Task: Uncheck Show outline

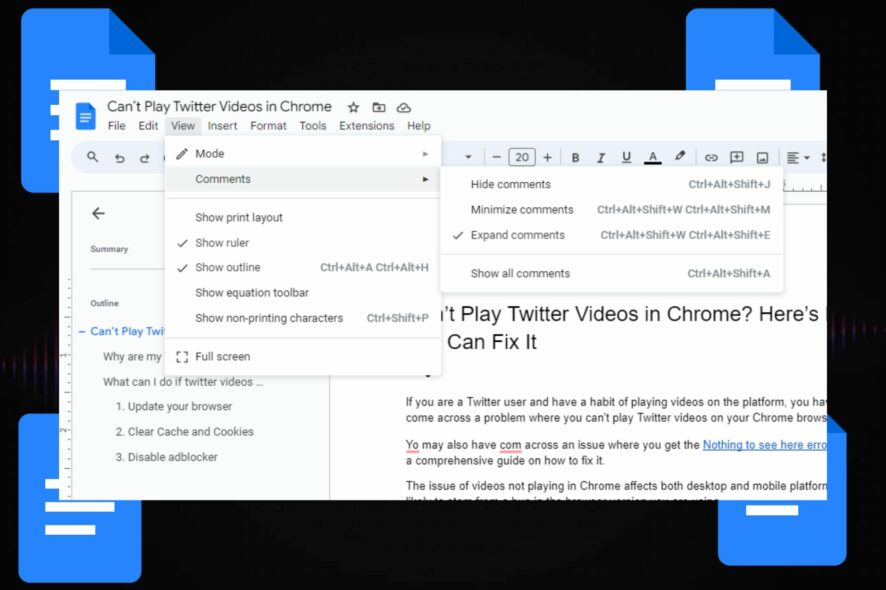Action: (x=303, y=267)
